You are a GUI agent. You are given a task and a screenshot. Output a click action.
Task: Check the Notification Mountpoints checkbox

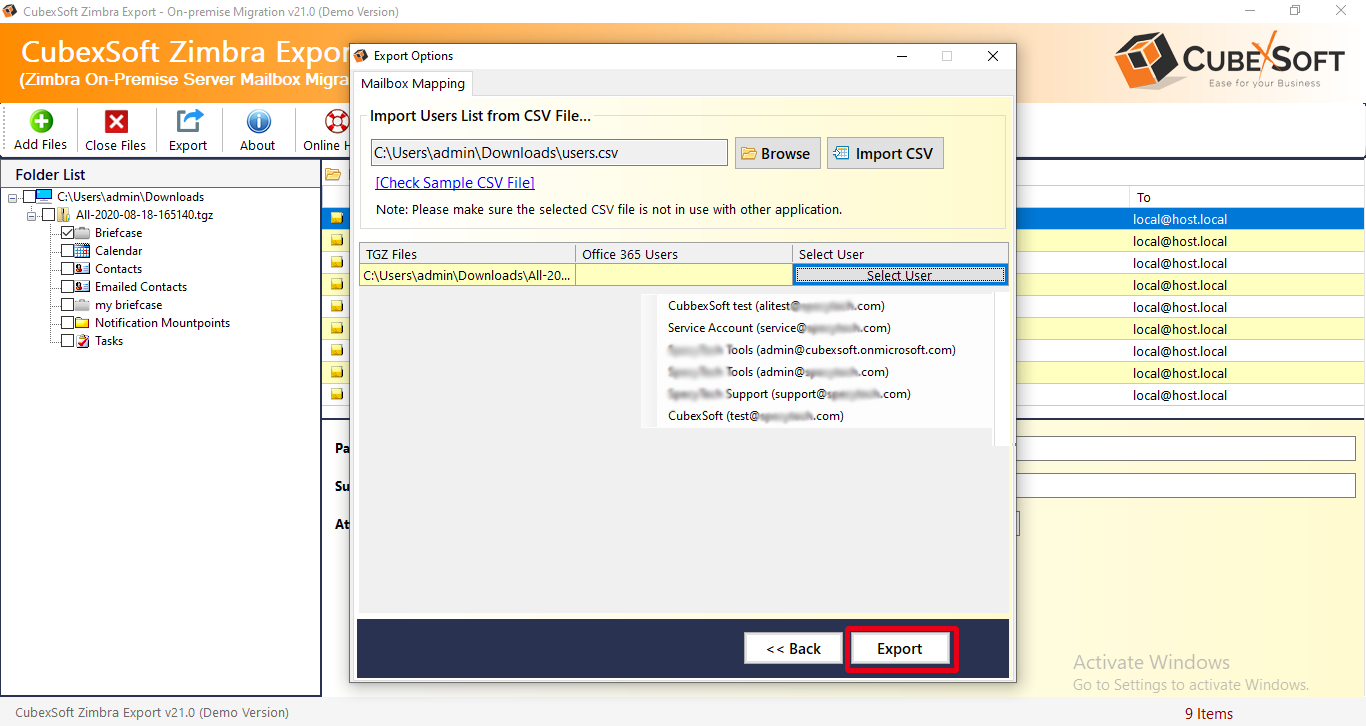[x=67, y=323]
